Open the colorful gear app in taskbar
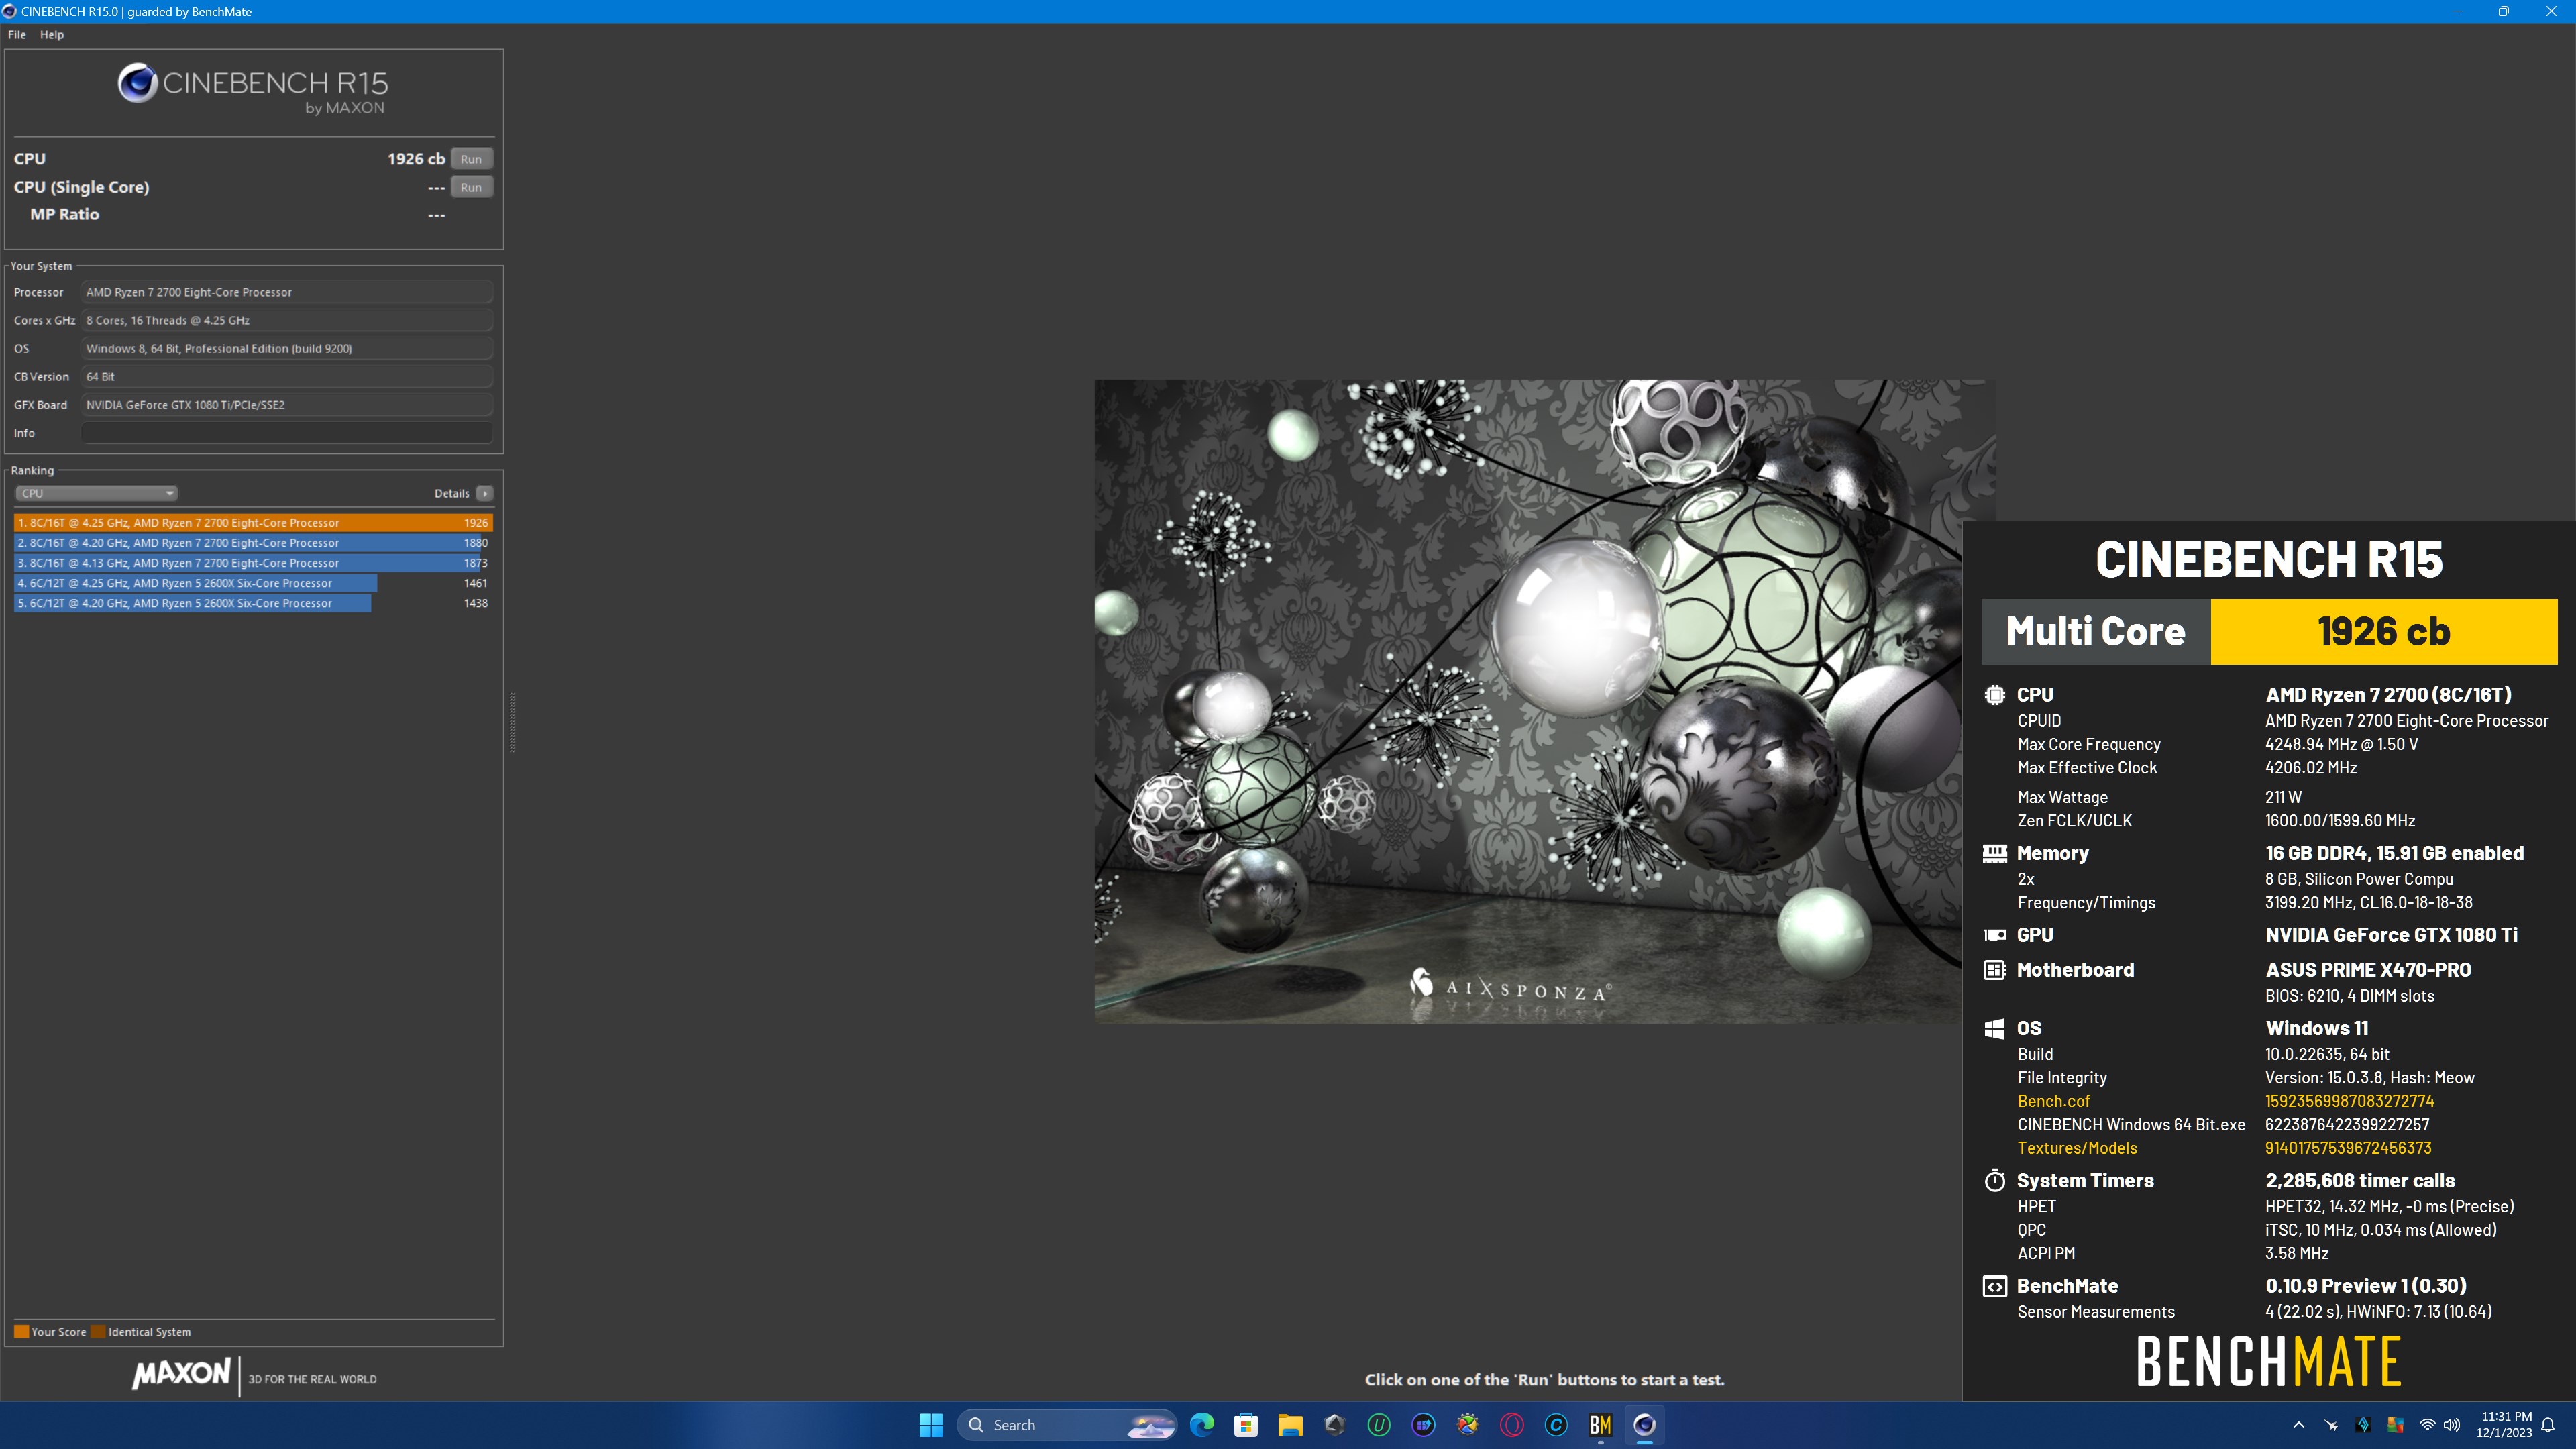Viewport: 2576px width, 1449px height. [1467, 1425]
